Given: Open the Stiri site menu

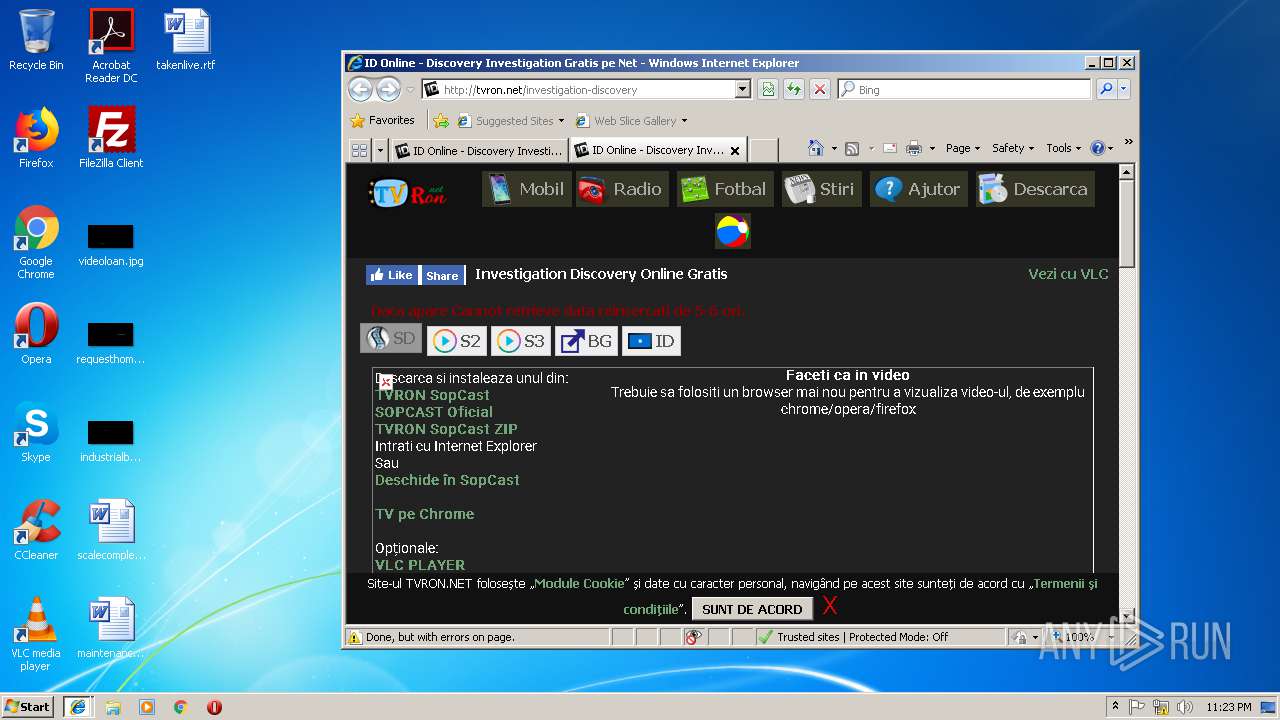Looking at the screenshot, I should click(x=822, y=189).
